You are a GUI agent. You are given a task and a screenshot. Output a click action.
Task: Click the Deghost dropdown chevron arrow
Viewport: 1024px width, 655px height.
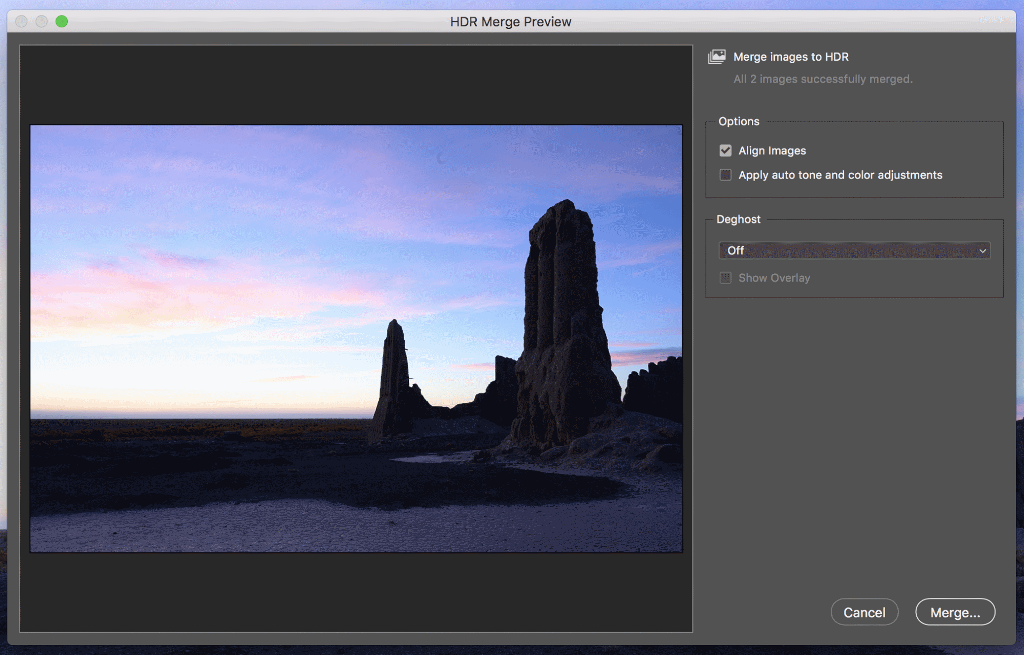click(983, 250)
